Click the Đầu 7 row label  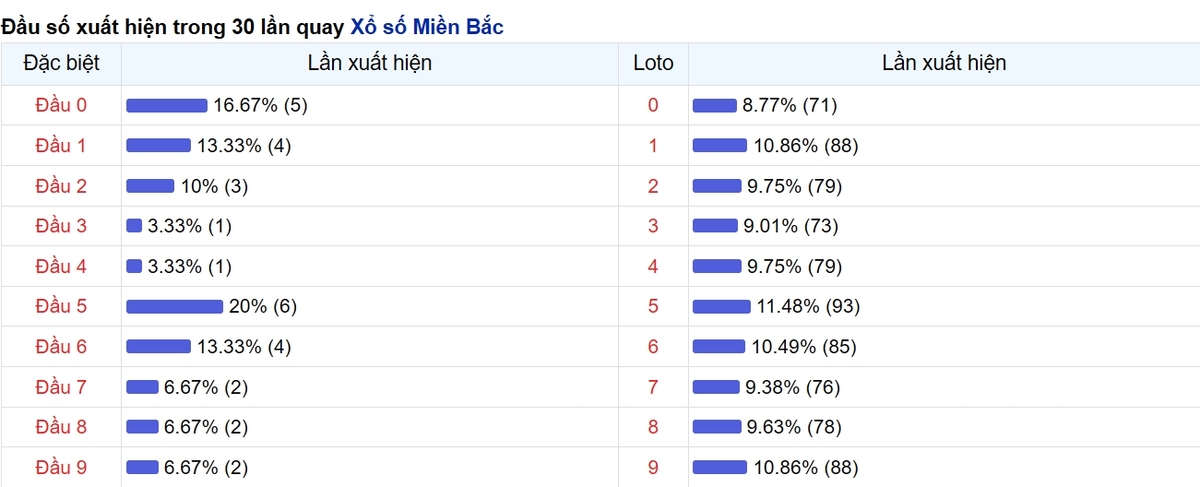(61, 387)
